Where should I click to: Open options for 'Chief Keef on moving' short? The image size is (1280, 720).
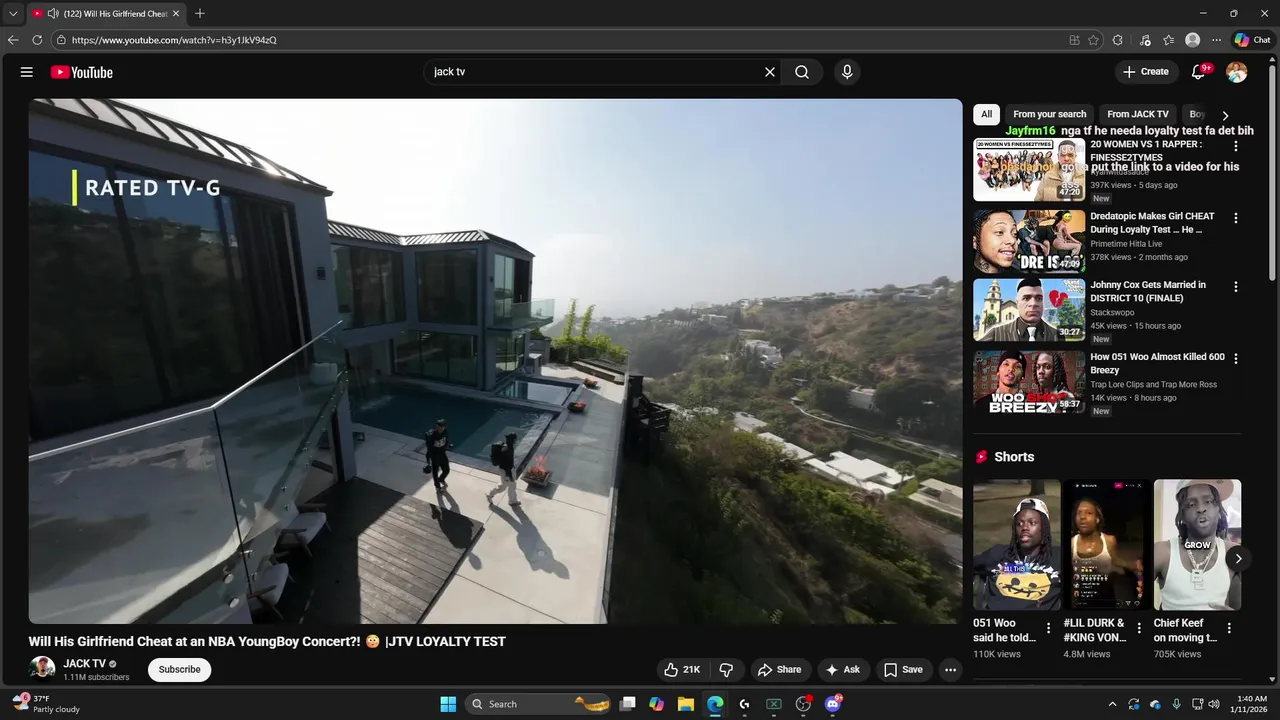(x=1229, y=628)
